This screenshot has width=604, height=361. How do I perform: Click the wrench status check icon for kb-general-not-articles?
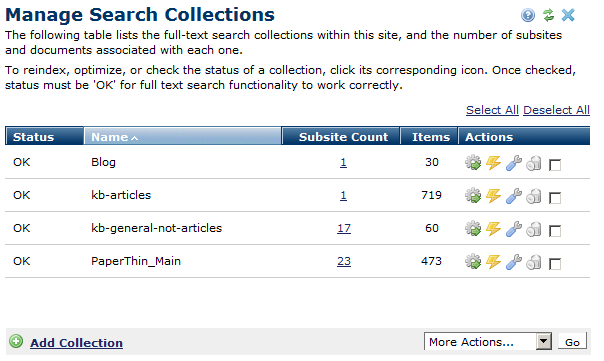pos(514,229)
